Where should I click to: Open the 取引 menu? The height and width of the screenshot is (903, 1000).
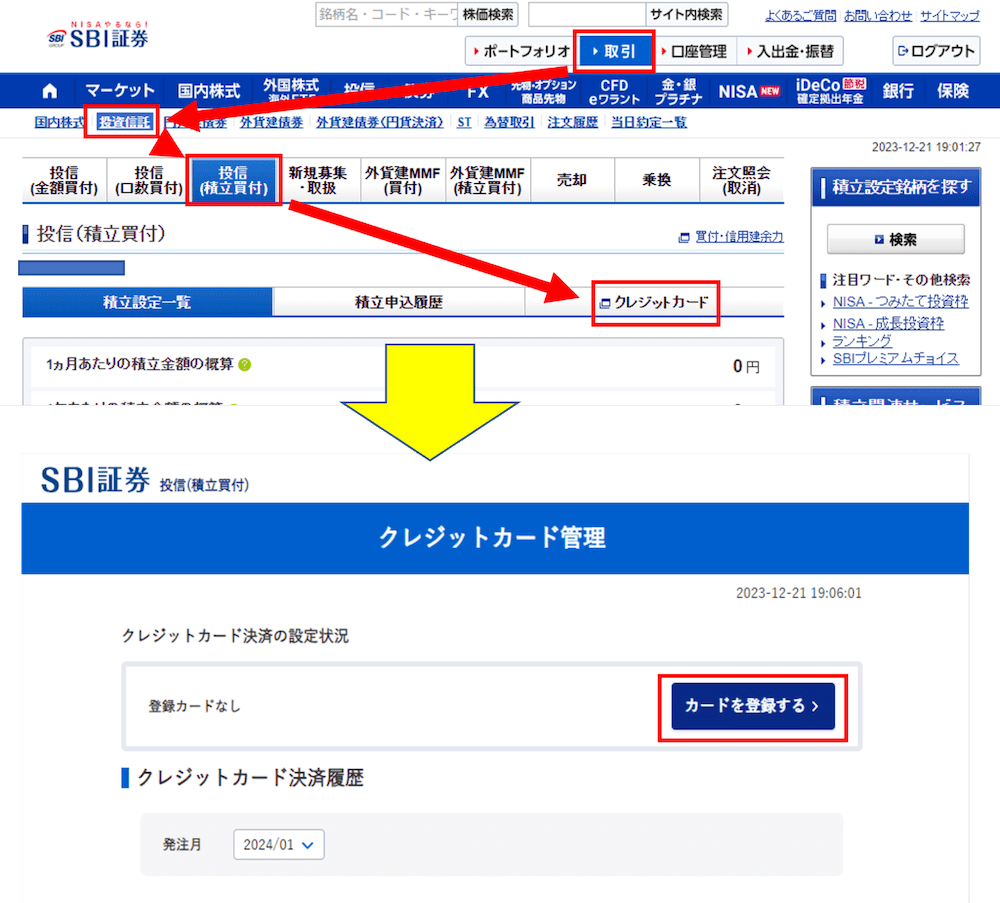(x=614, y=51)
